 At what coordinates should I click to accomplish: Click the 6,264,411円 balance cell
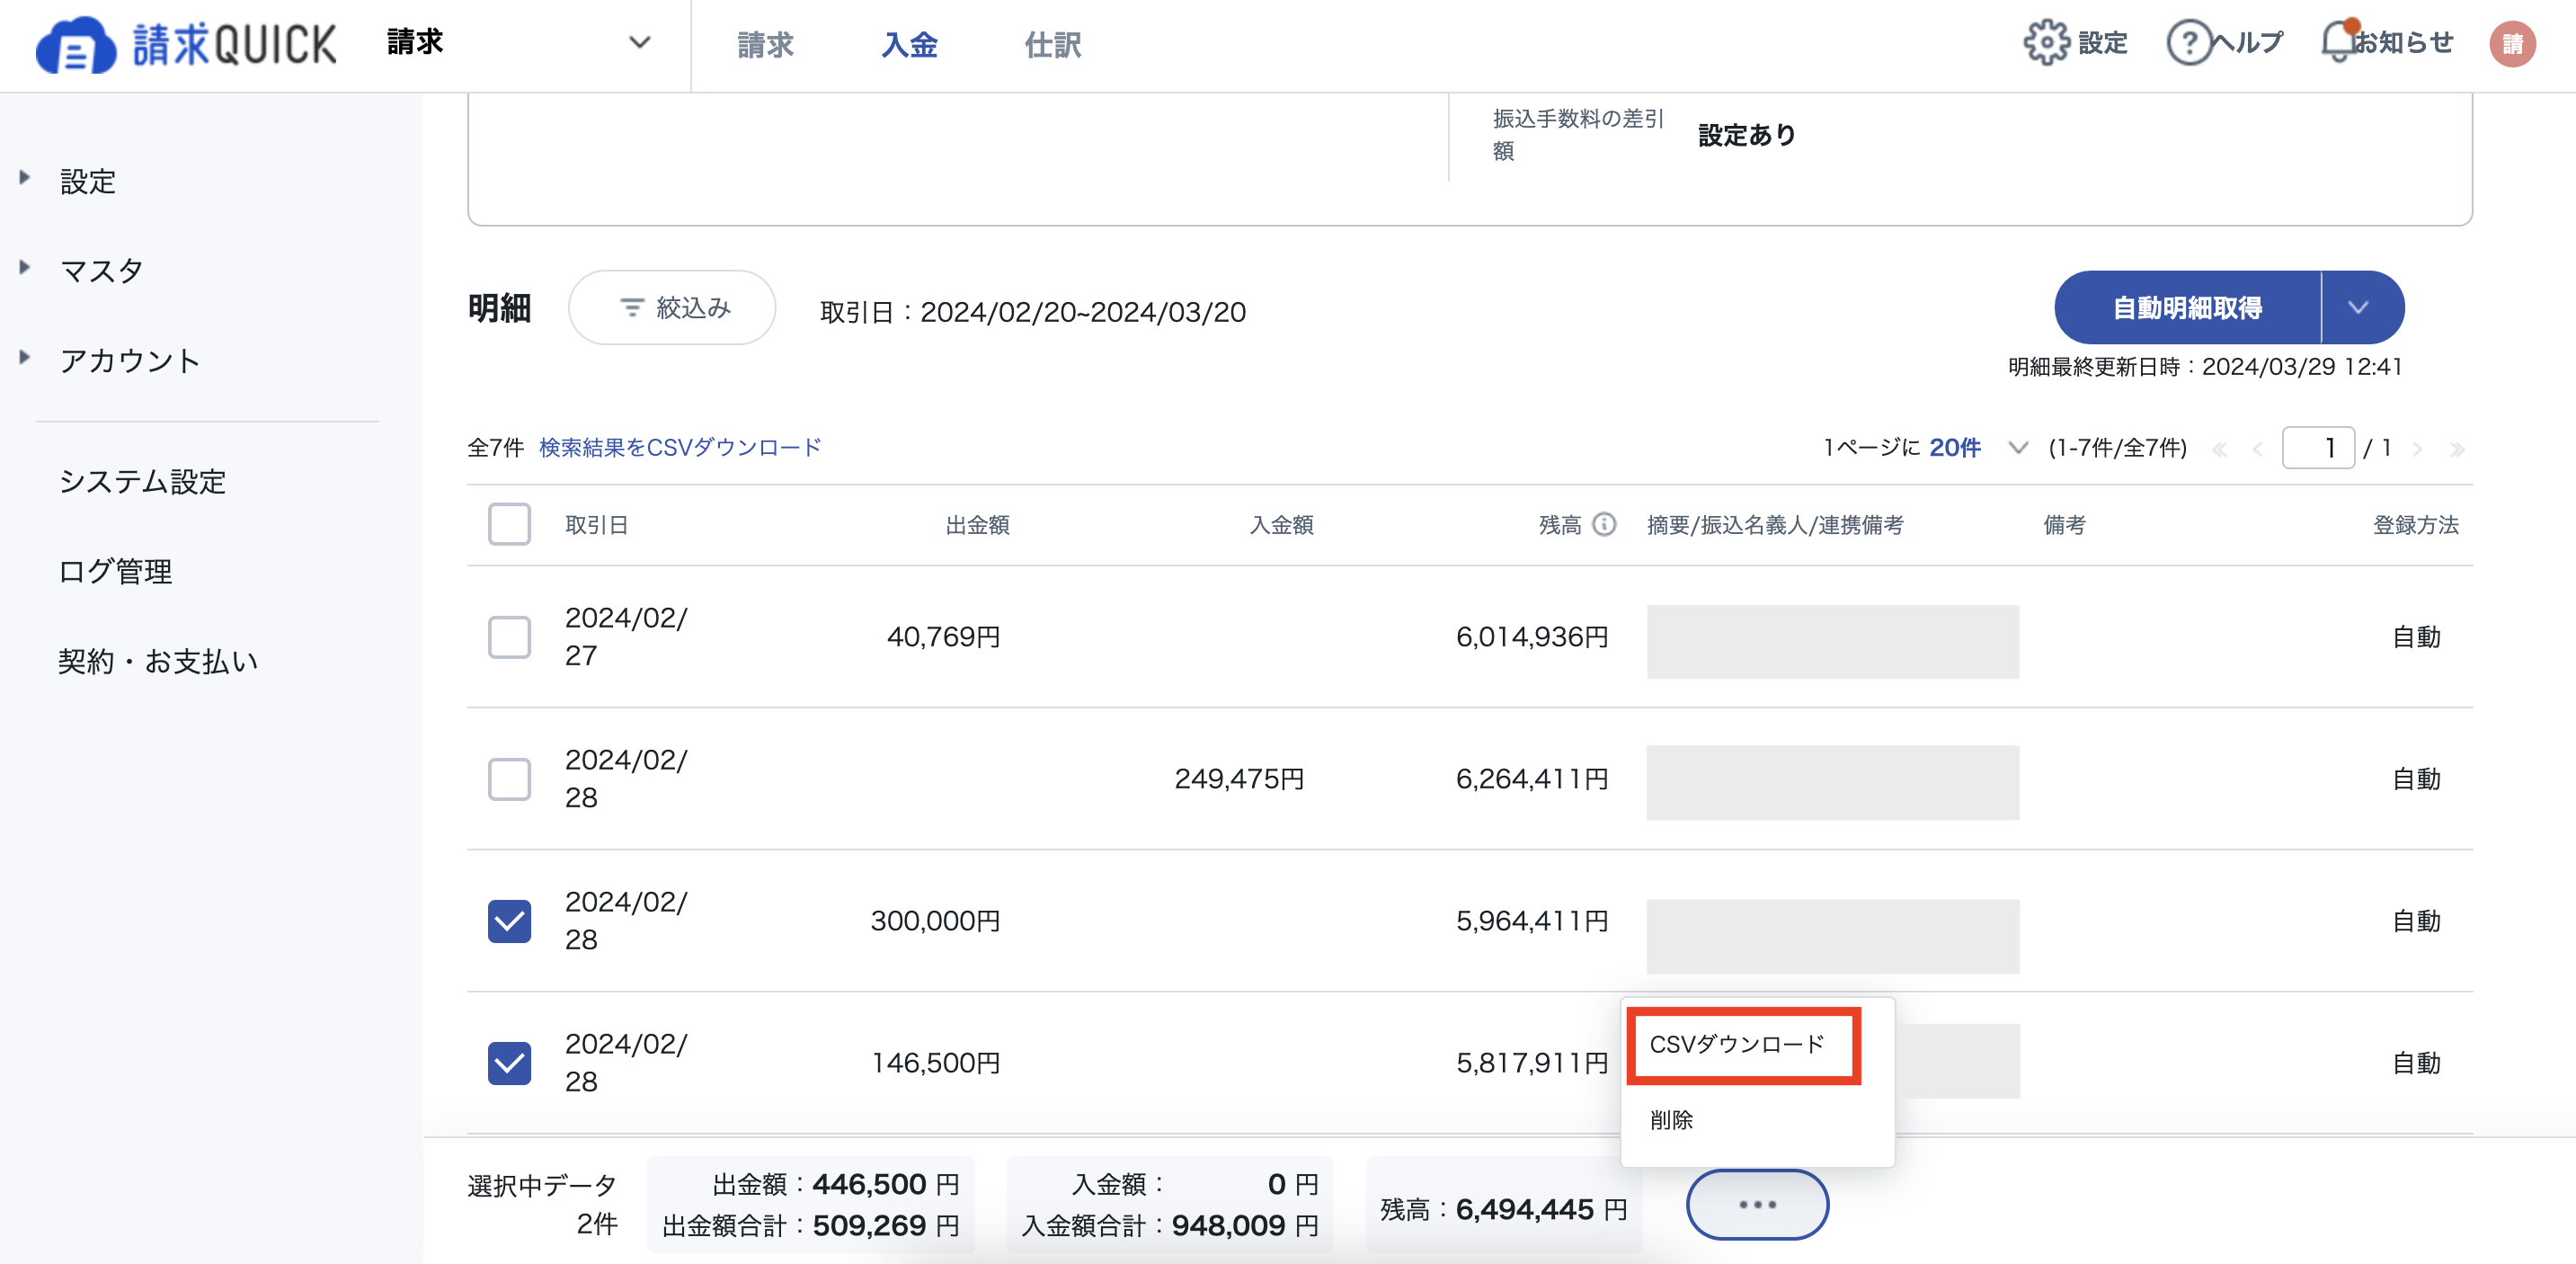click(1532, 779)
